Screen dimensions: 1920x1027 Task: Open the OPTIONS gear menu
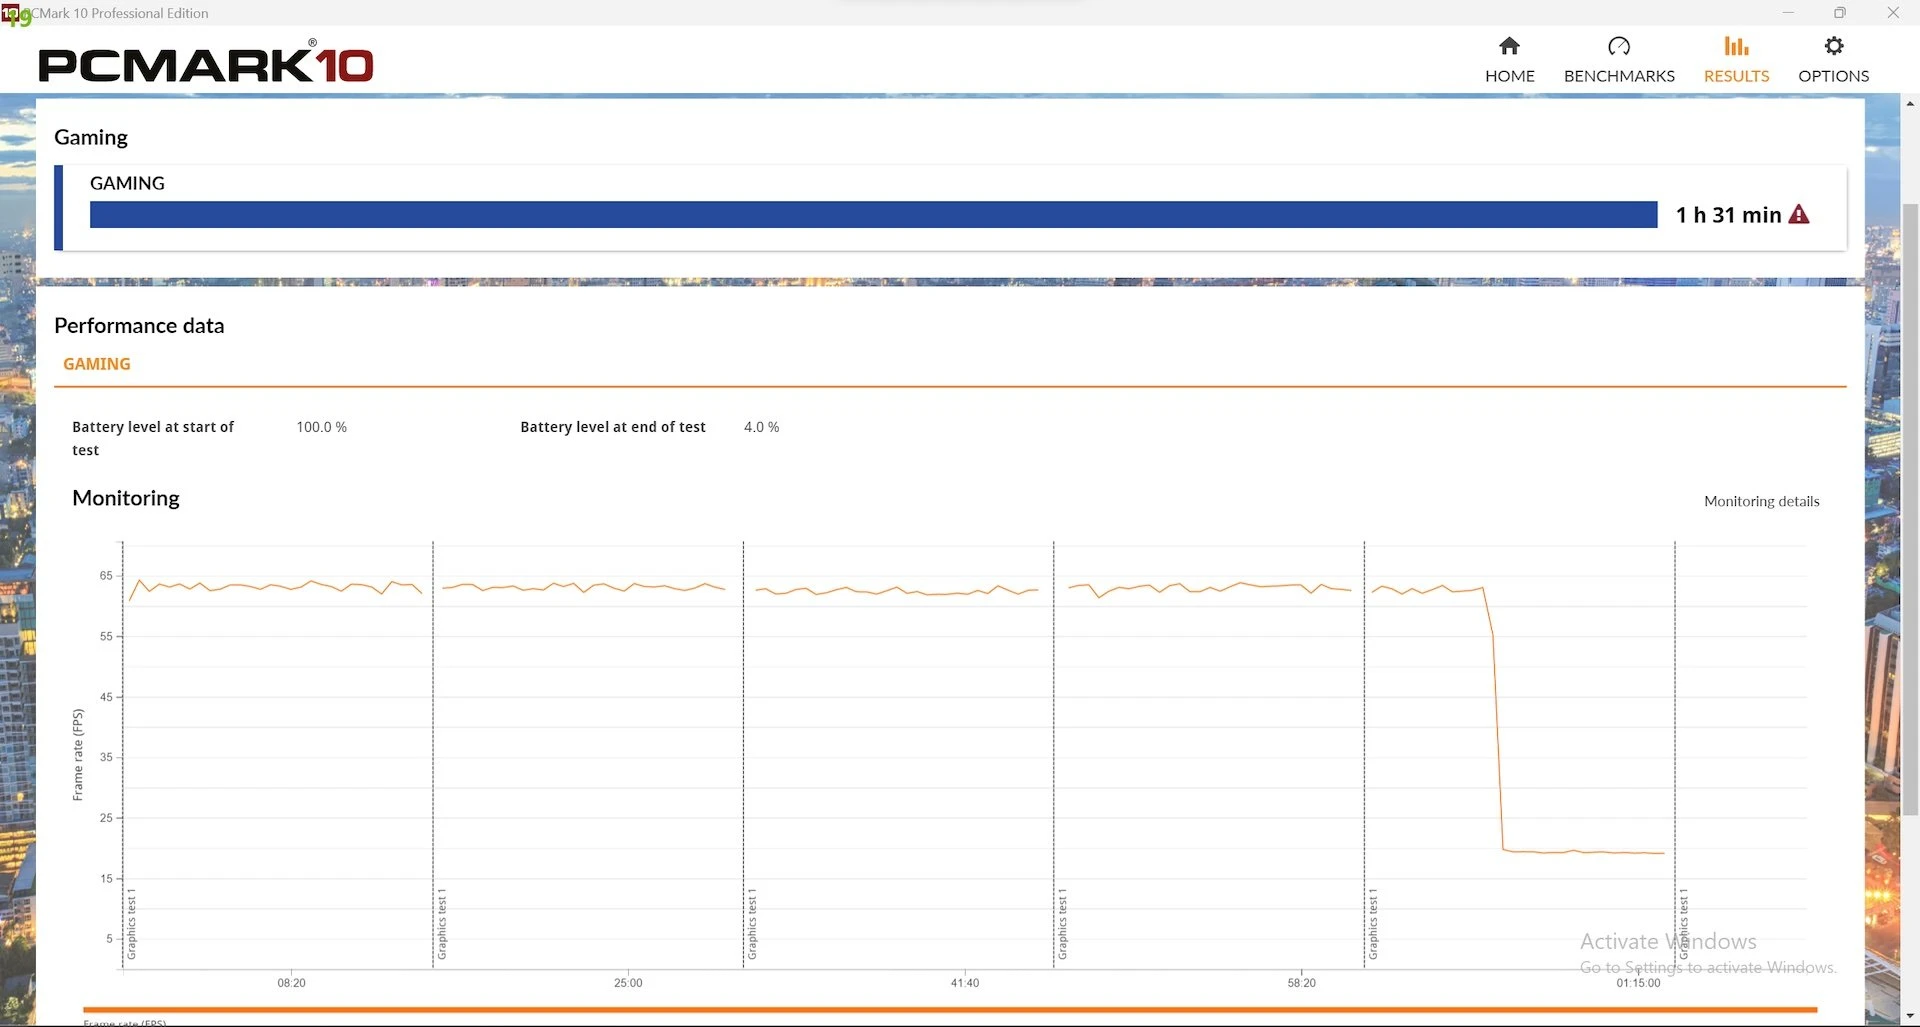pyautogui.click(x=1833, y=60)
